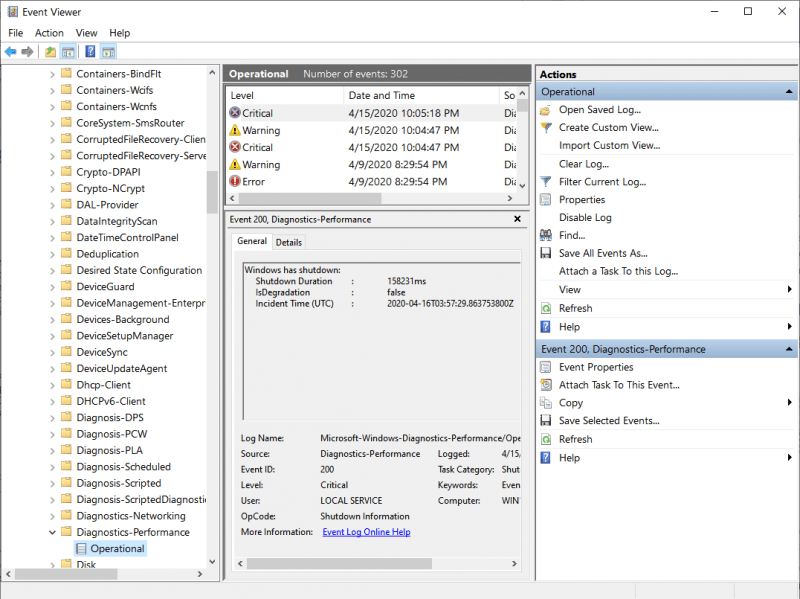The width and height of the screenshot is (800, 599).
Task: Open the View submenu arrow
Action: coord(788,289)
